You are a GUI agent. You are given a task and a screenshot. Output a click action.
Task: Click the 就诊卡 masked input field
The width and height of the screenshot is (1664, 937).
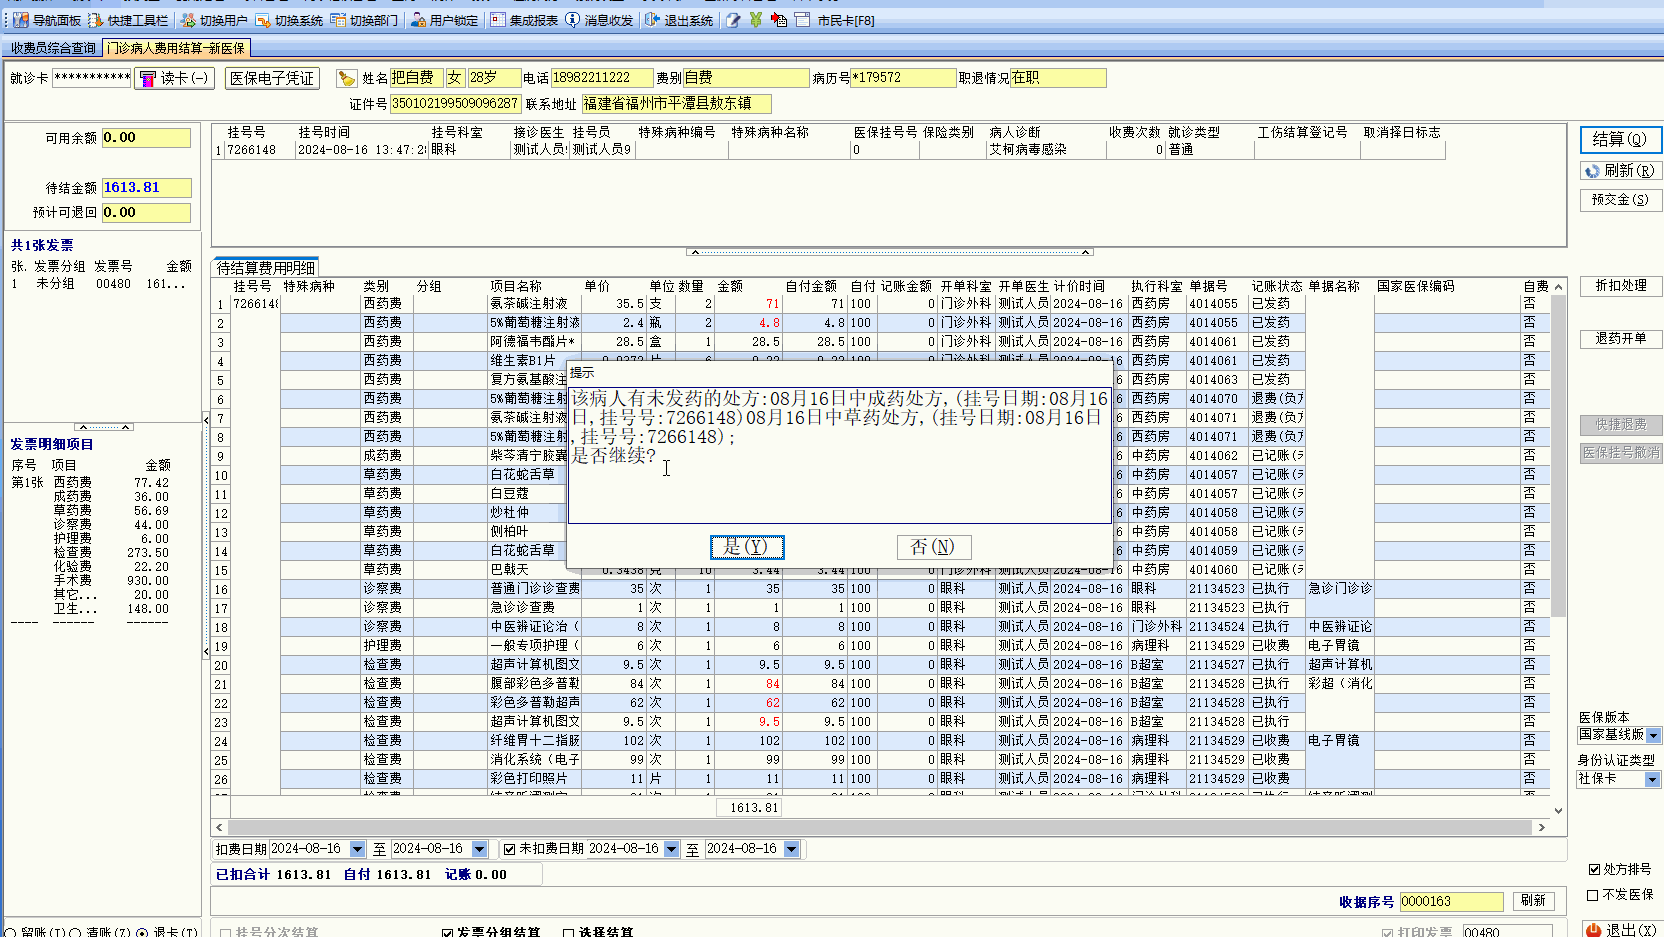pyautogui.click(x=92, y=78)
